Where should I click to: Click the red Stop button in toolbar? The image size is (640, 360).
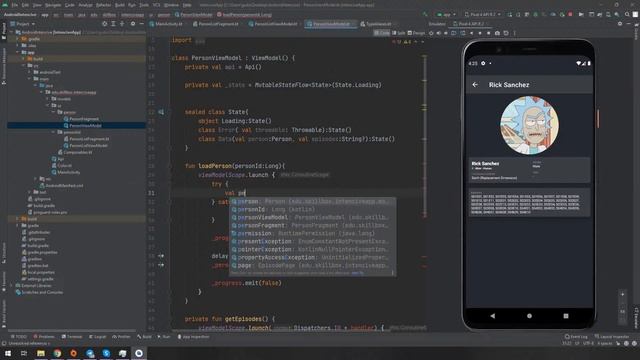(x=570, y=14)
